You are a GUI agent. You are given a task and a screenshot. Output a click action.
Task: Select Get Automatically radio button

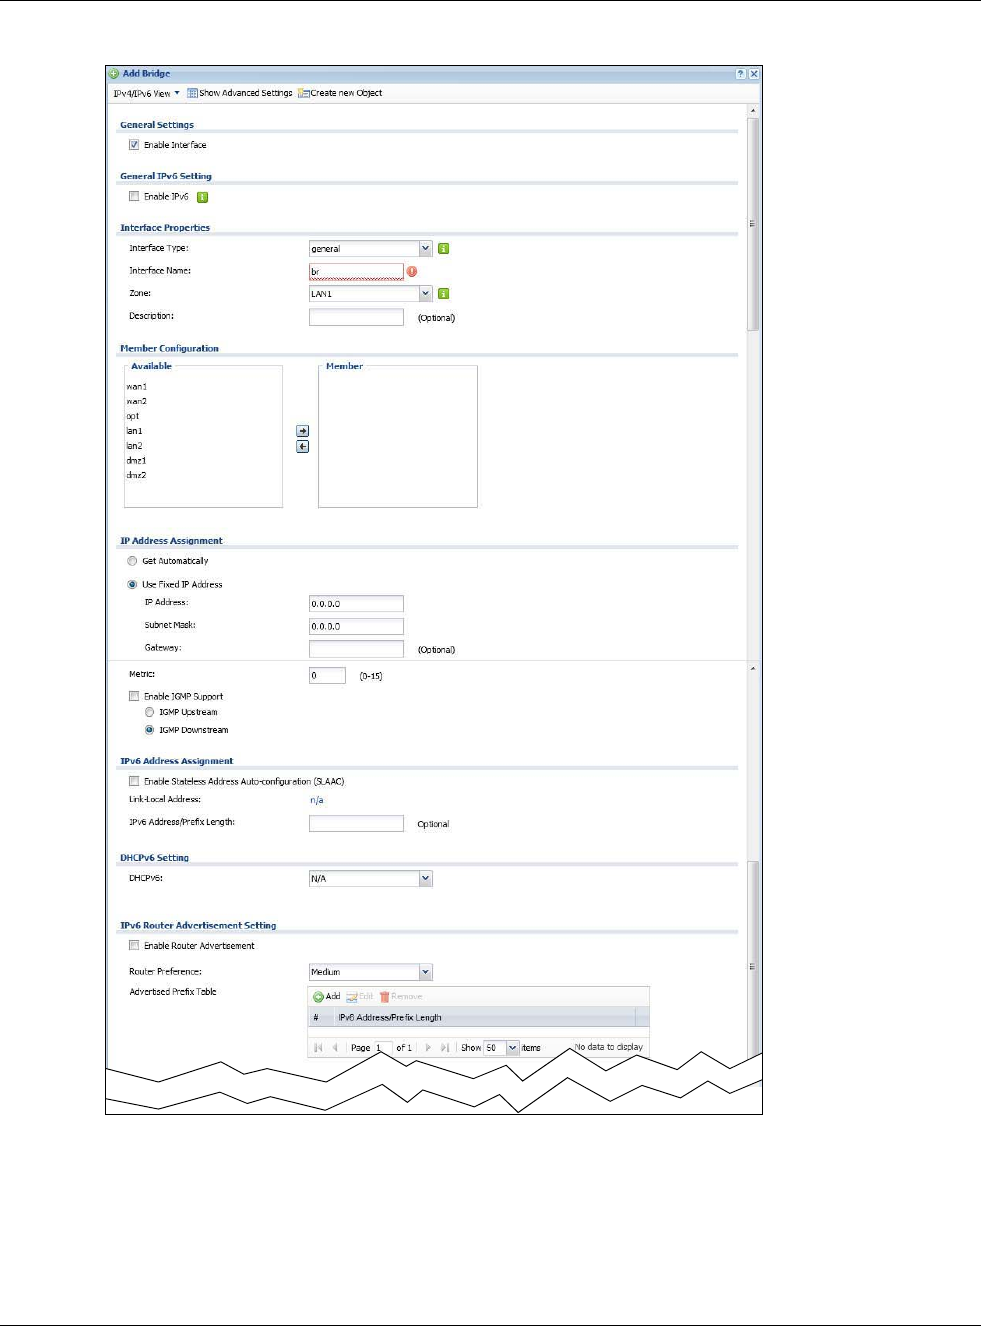pos(132,561)
